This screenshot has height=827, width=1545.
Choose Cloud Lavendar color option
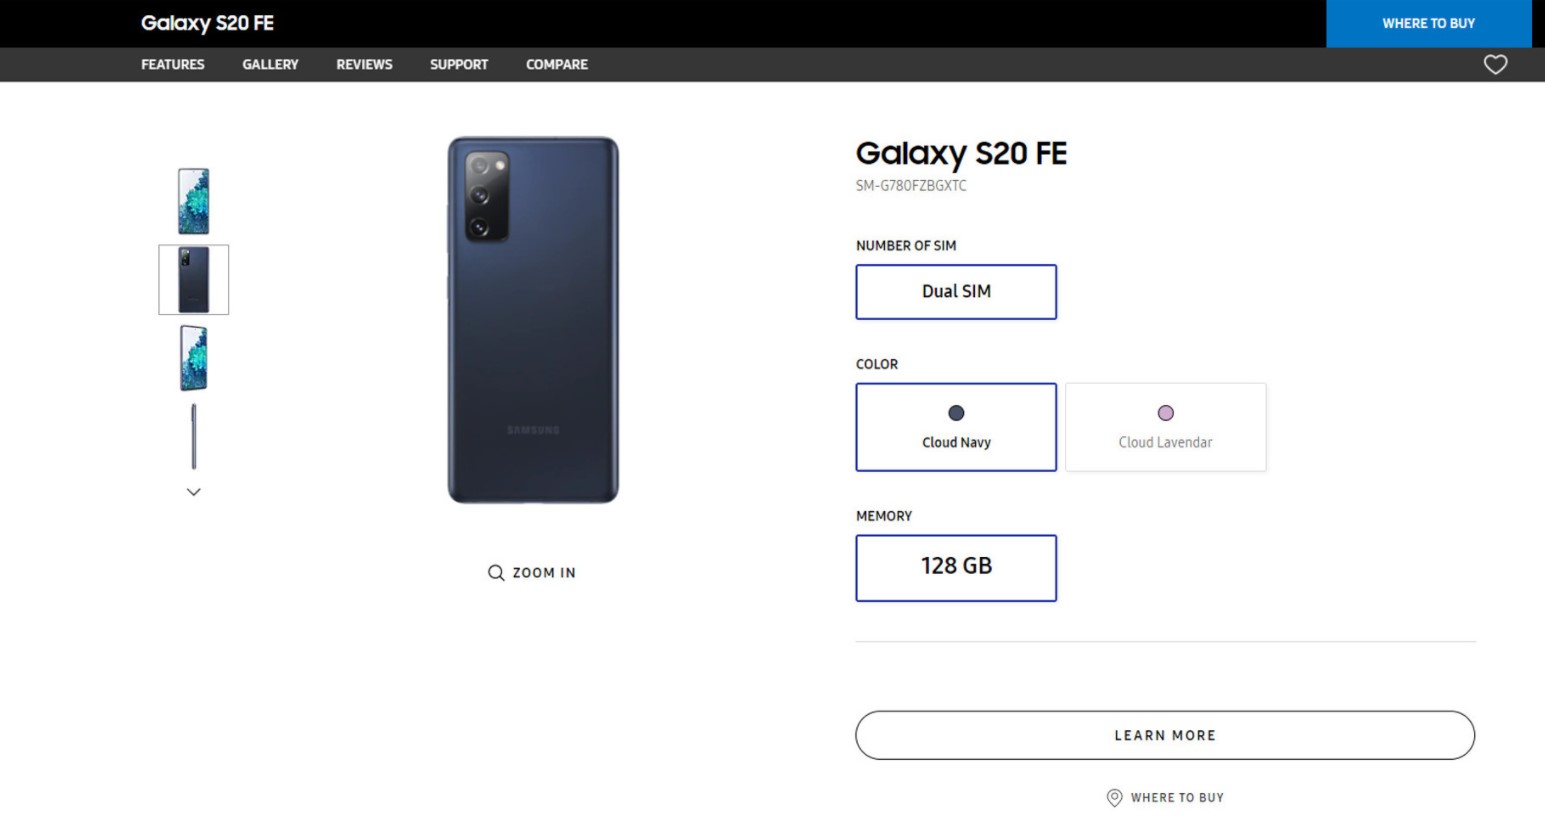point(1165,427)
